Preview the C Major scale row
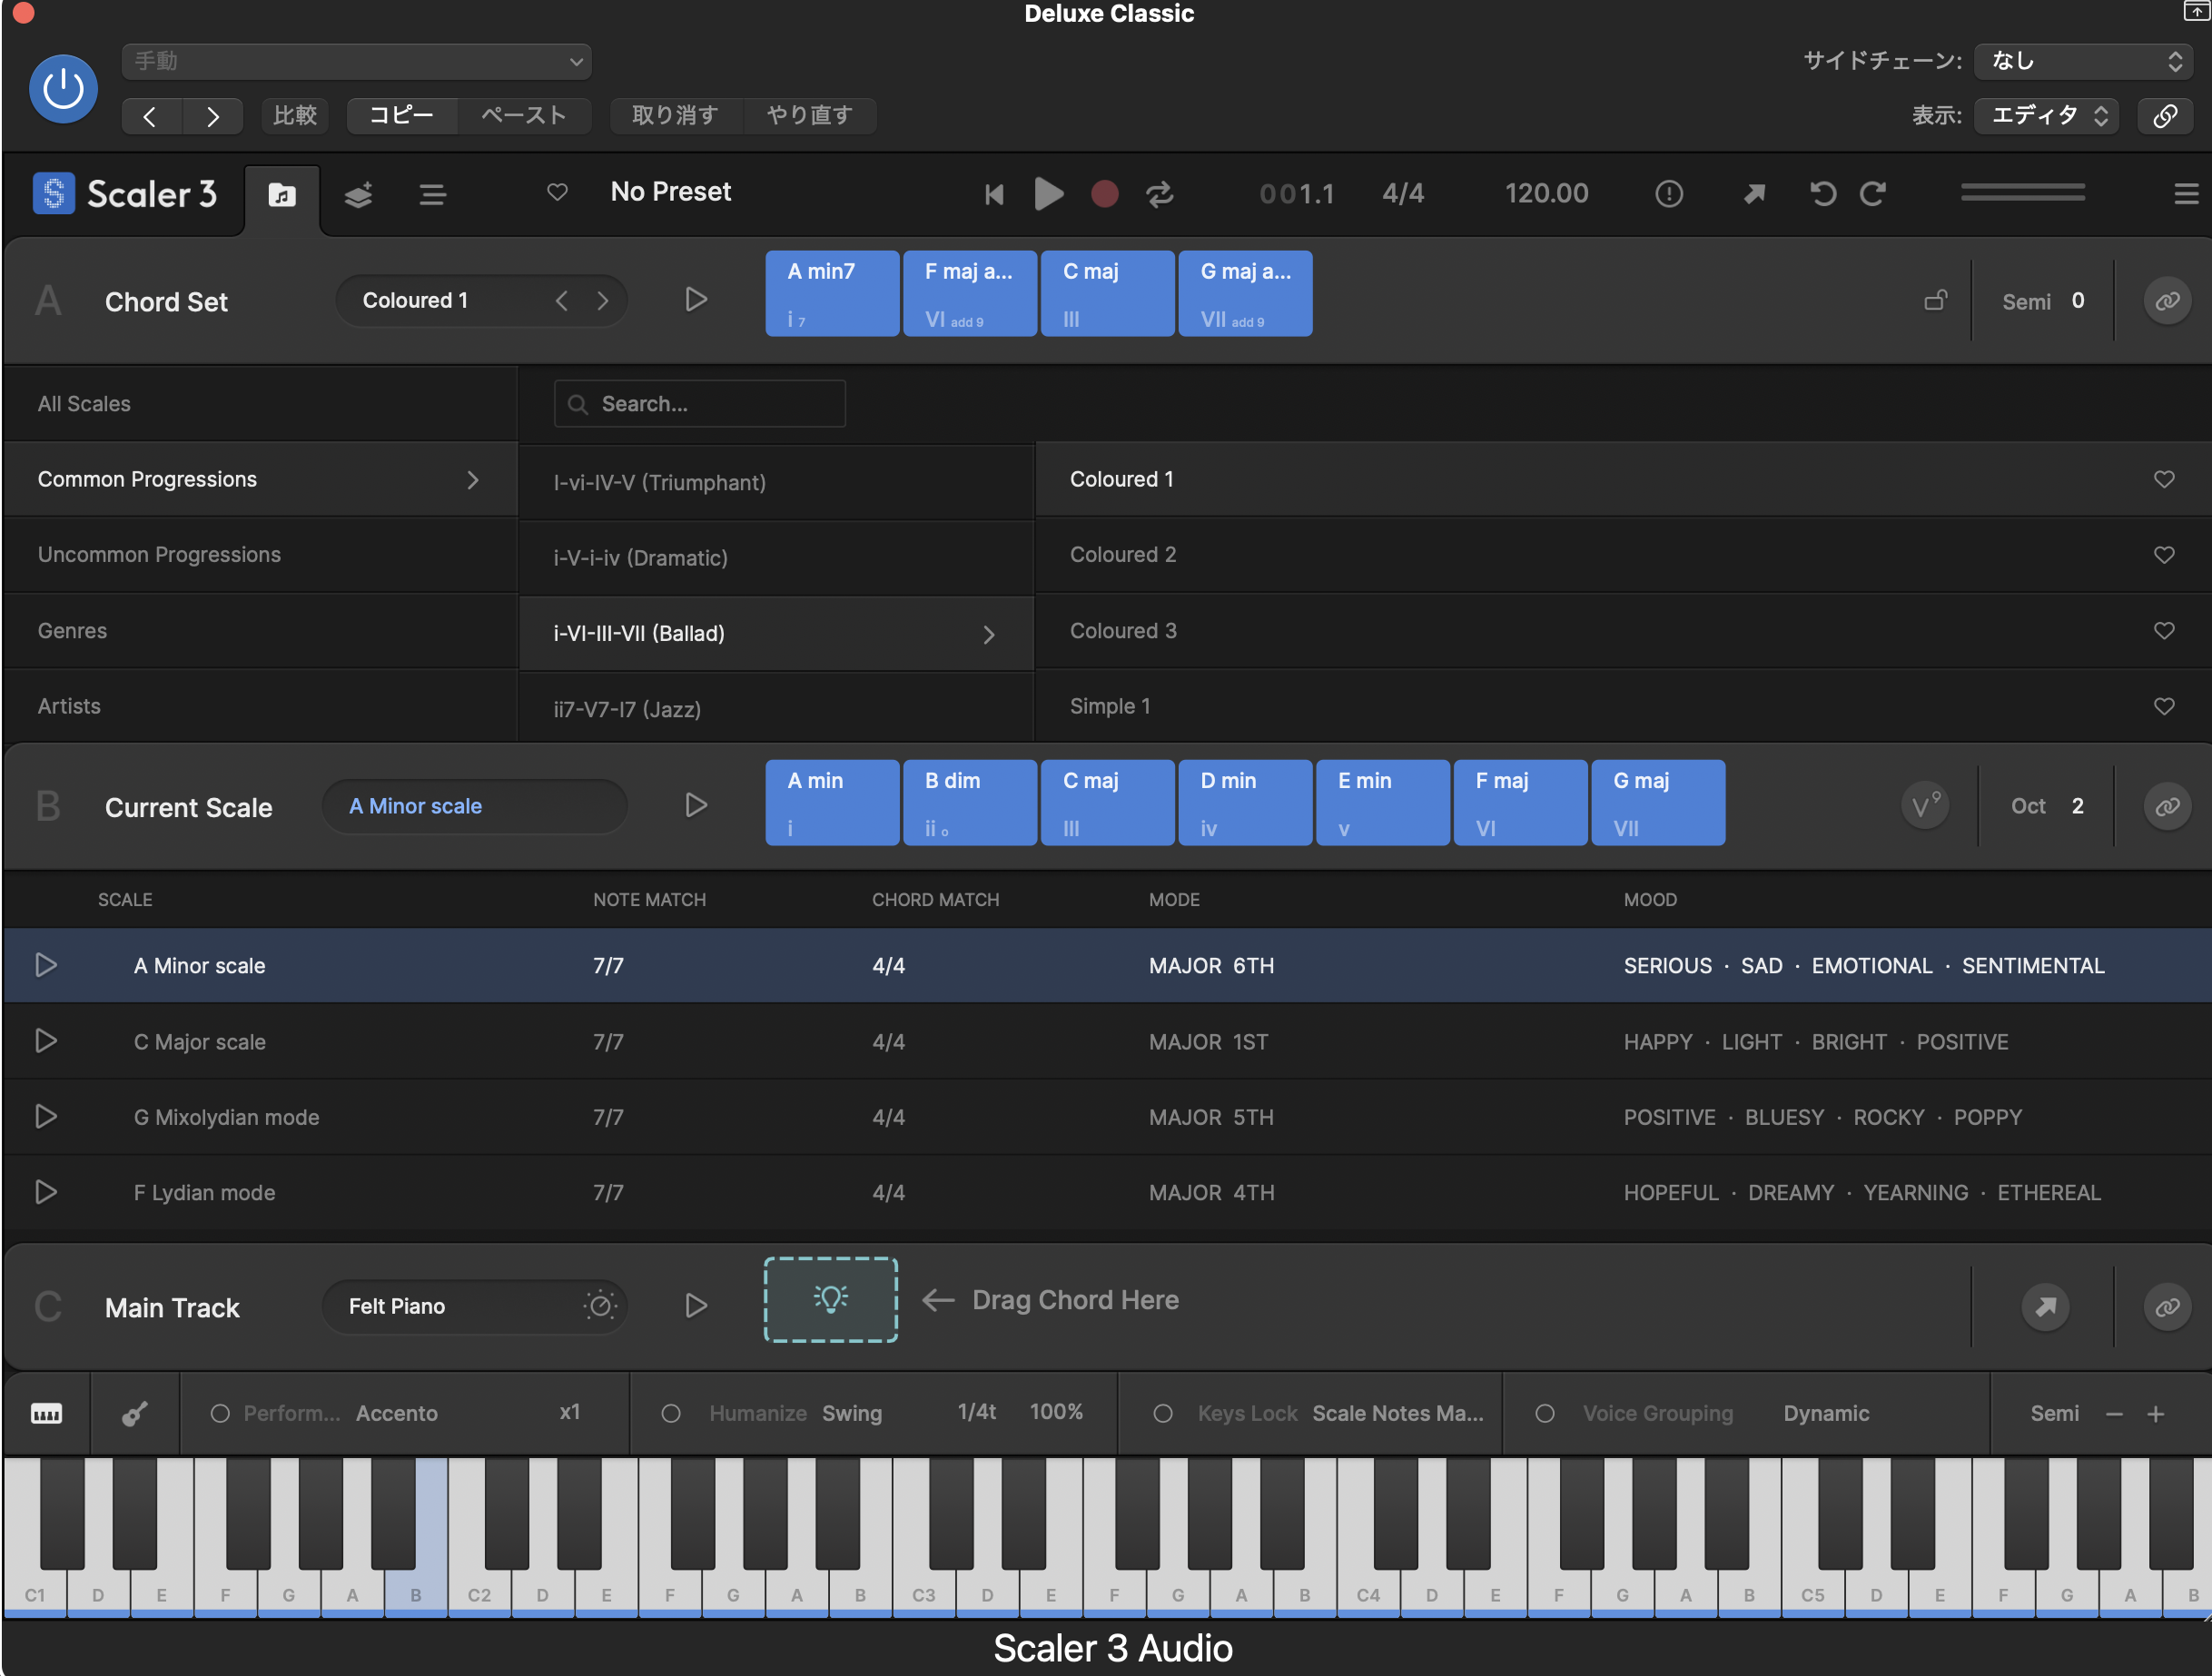The width and height of the screenshot is (2212, 1676). pos(46,1042)
